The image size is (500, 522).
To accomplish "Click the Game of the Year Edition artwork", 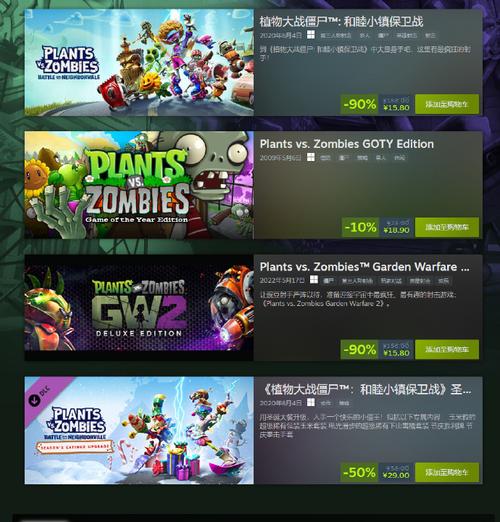I will [x=139, y=185].
